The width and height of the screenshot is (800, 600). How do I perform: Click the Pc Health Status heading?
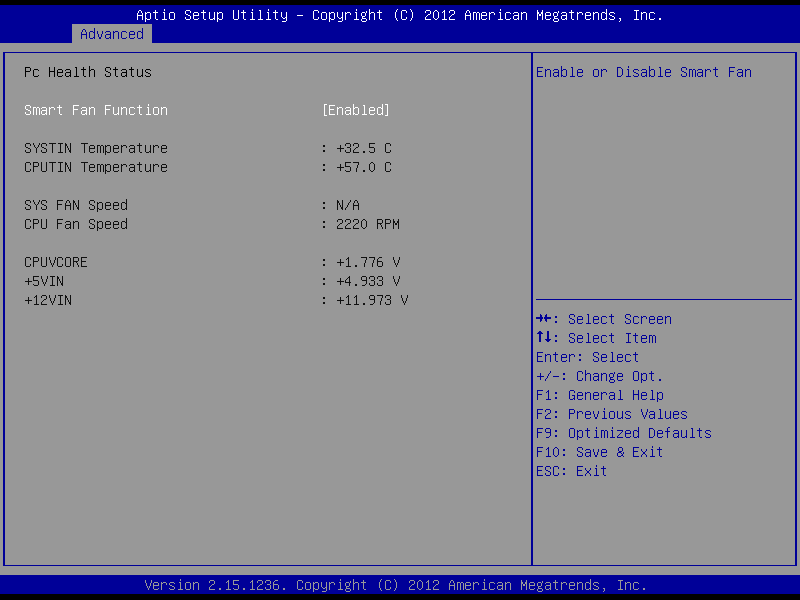click(x=88, y=72)
